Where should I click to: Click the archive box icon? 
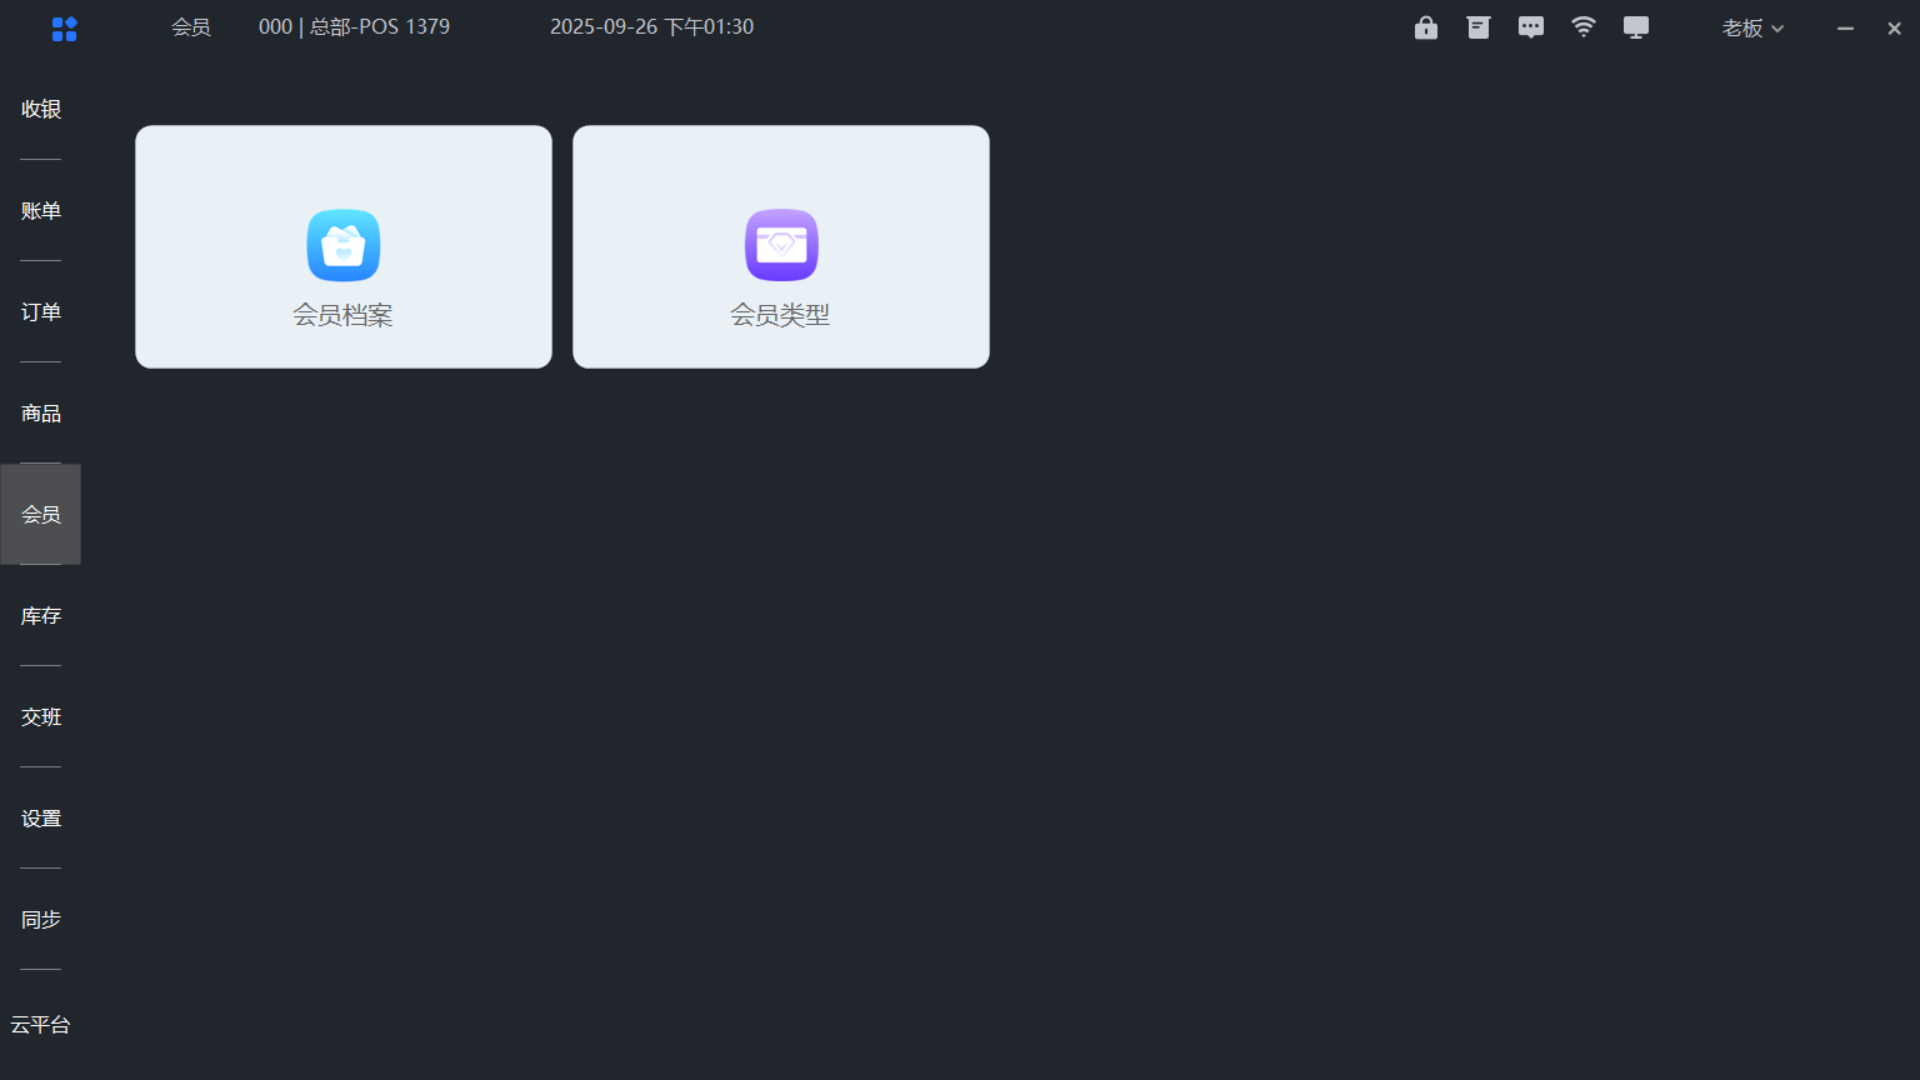pos(1478,27)
